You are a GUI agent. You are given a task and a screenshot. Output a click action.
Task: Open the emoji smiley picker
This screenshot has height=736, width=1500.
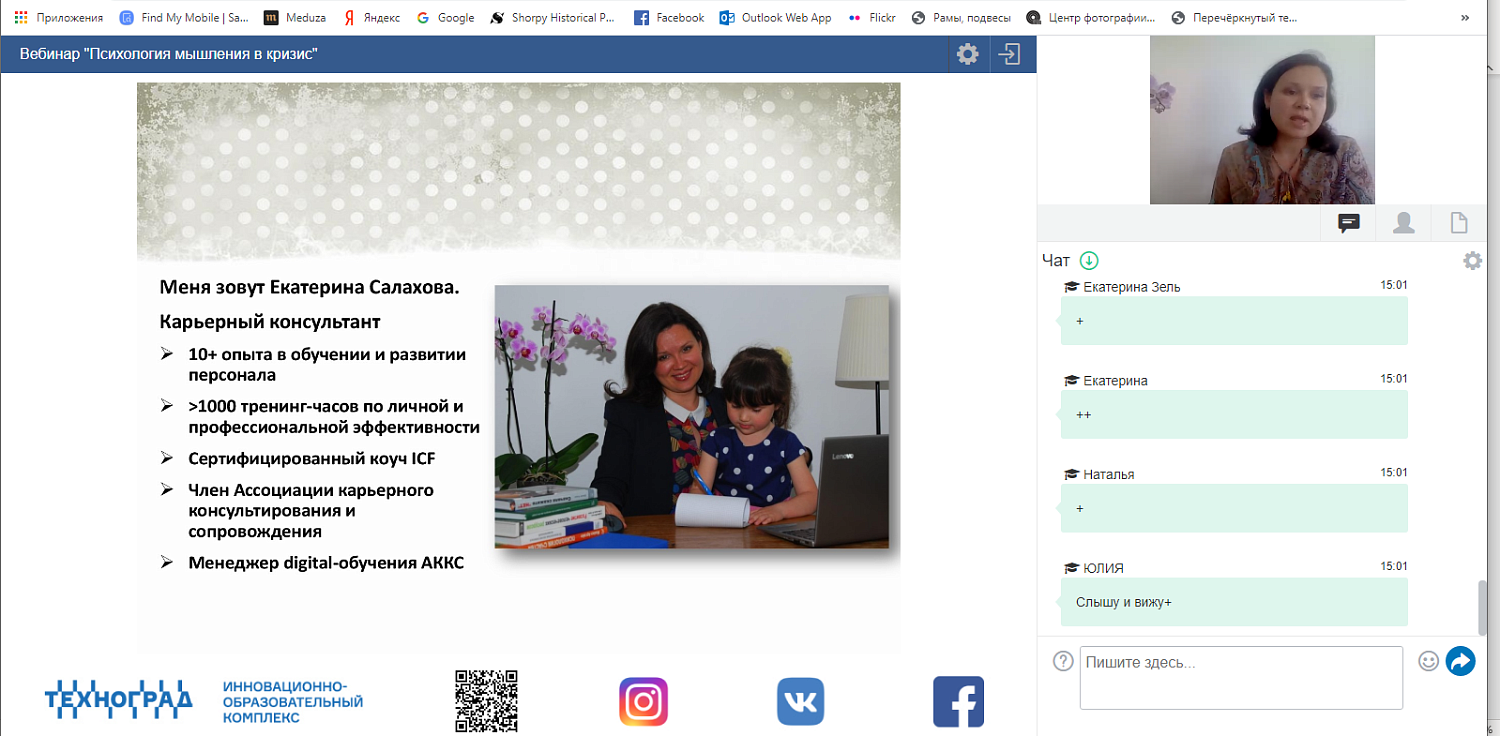(1429, 661)
